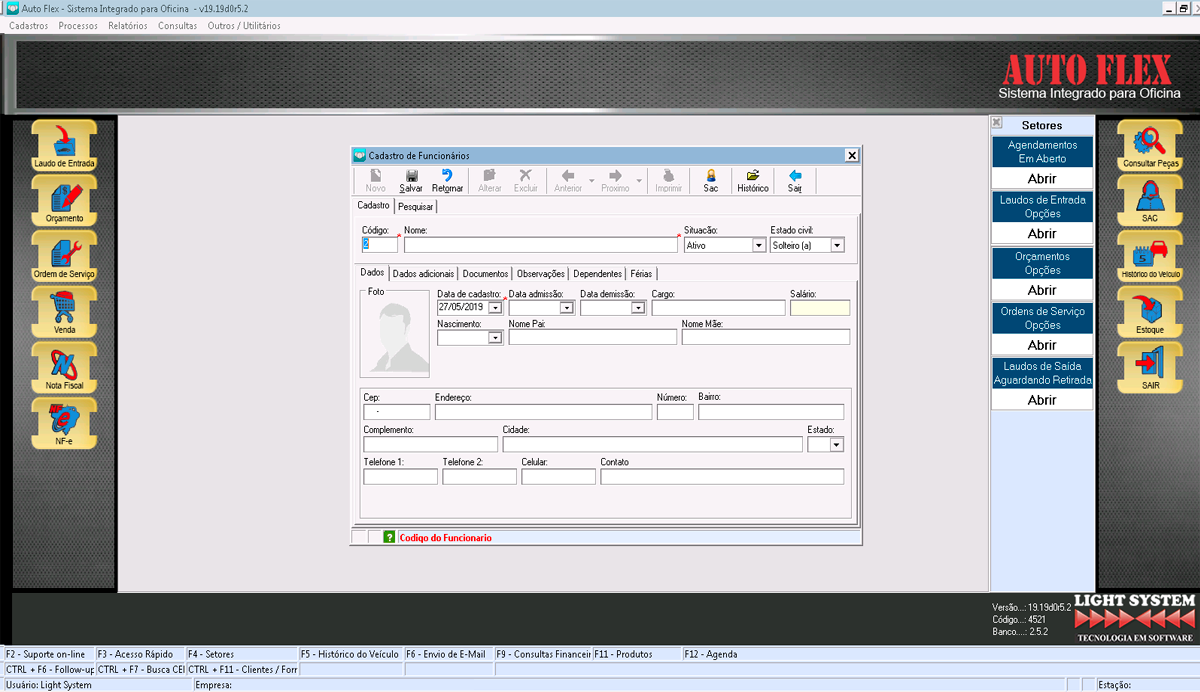This screenshot has width=1200, height=692.
Task: Open the Data demissão date dropdown
Action: click(638, 308)
